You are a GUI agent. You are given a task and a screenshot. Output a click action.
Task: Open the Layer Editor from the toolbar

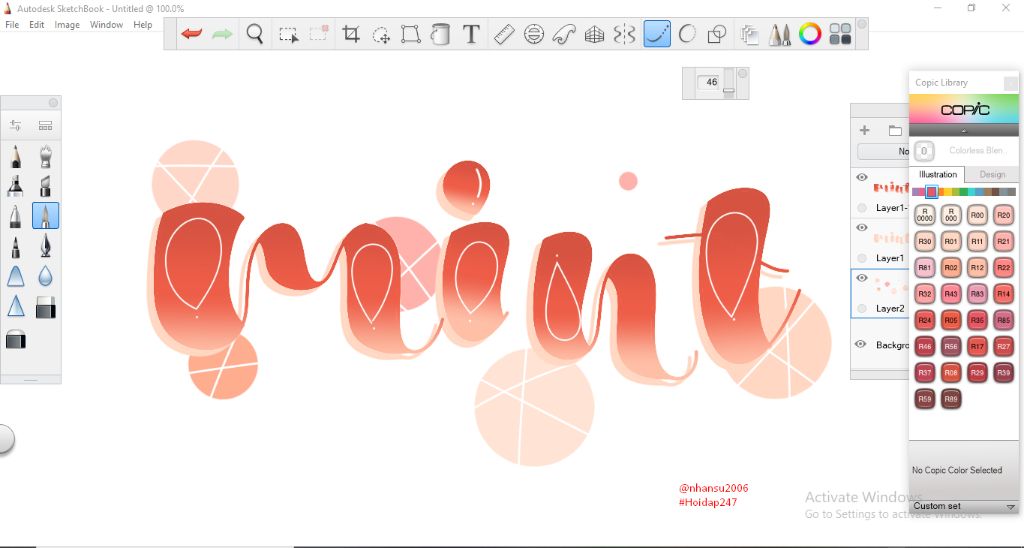(x=750, y=34)
